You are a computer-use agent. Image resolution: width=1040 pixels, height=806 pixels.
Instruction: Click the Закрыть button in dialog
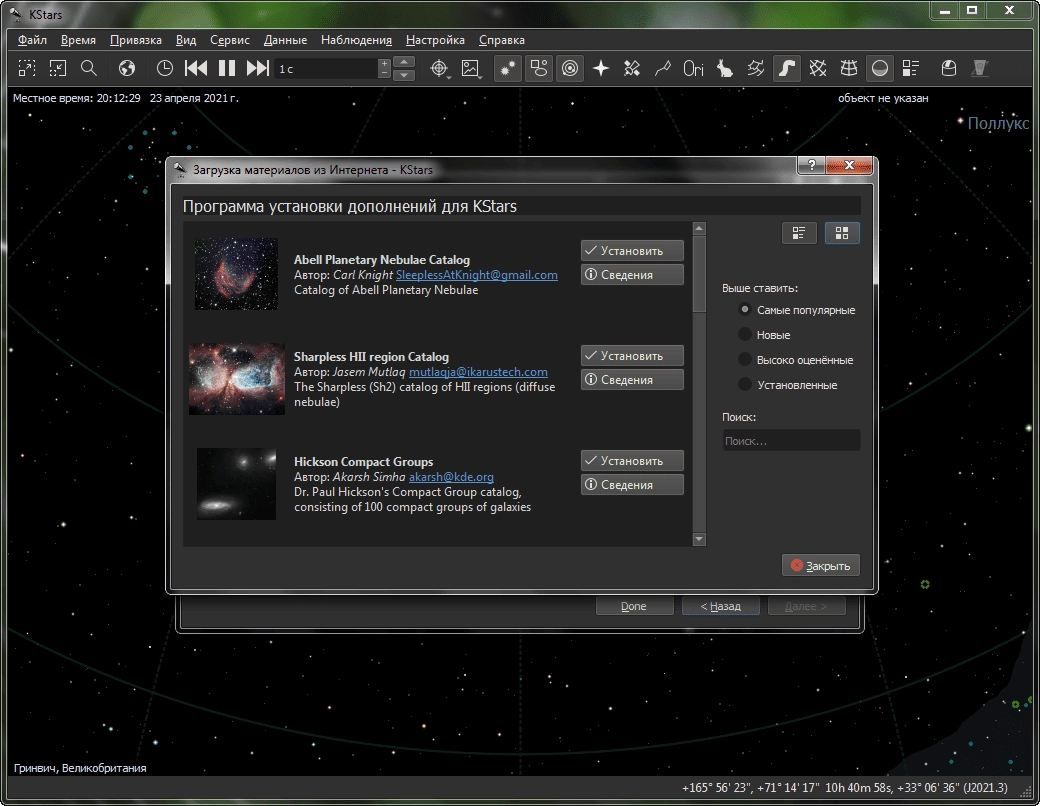point(820,566)
